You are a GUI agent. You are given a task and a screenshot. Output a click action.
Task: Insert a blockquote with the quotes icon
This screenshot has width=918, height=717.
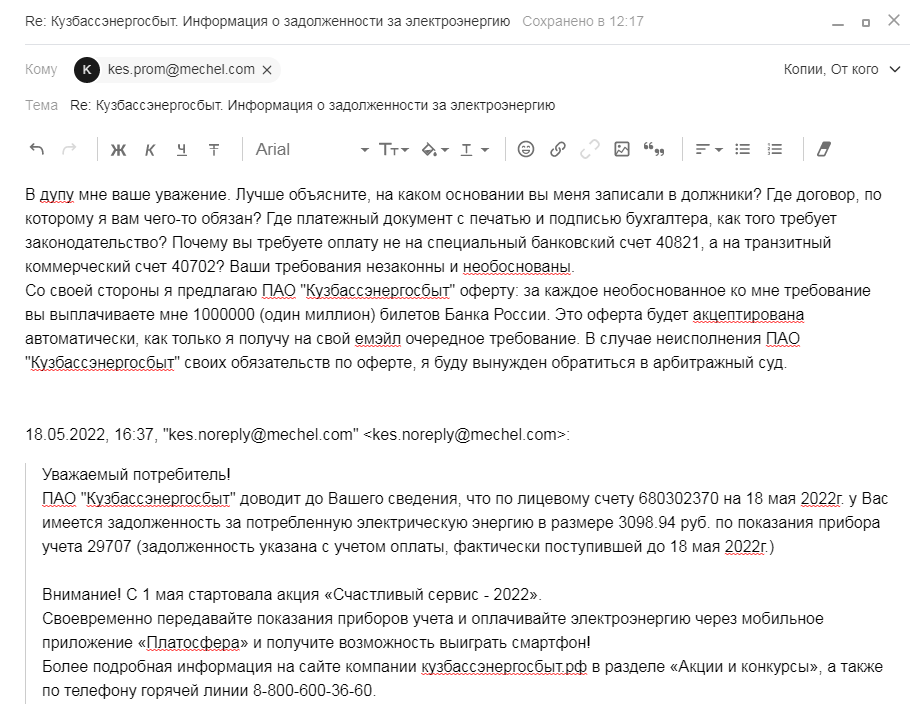pyautogui.click(x=655, y=148)
